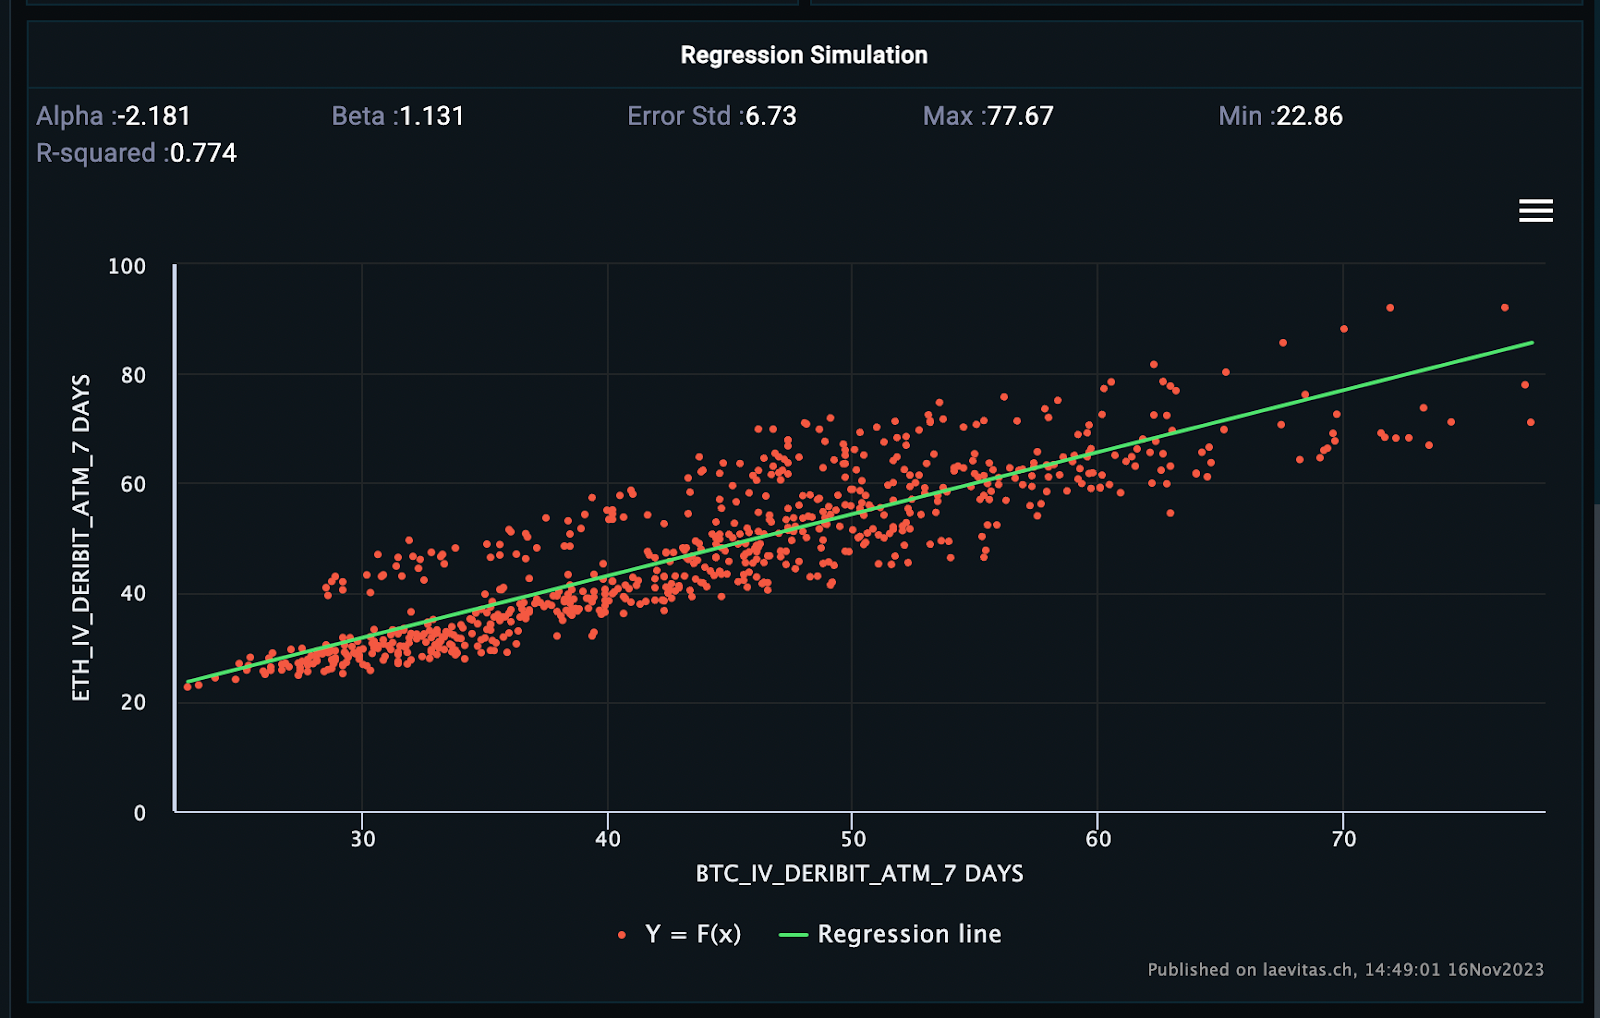Click the Published on laevitas.ch credit text

pos(1346,969)
